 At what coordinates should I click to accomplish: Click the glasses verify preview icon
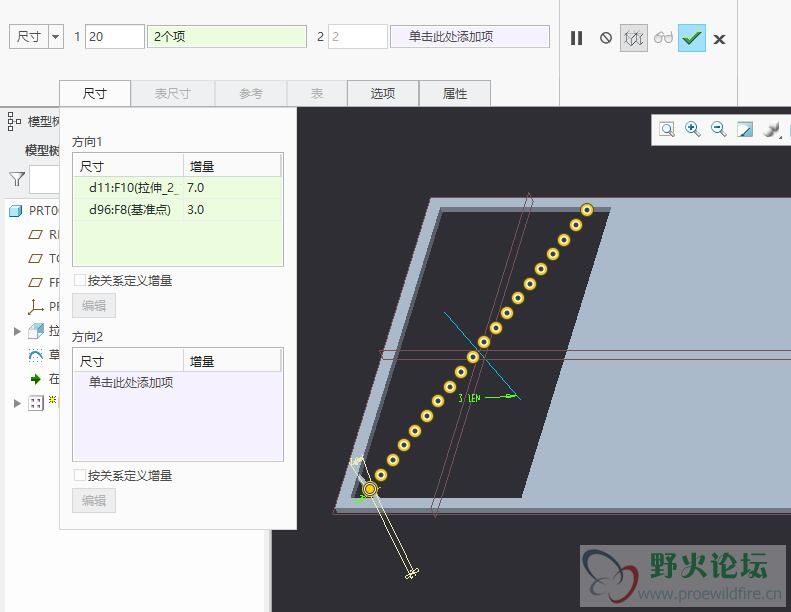point(663,37)
